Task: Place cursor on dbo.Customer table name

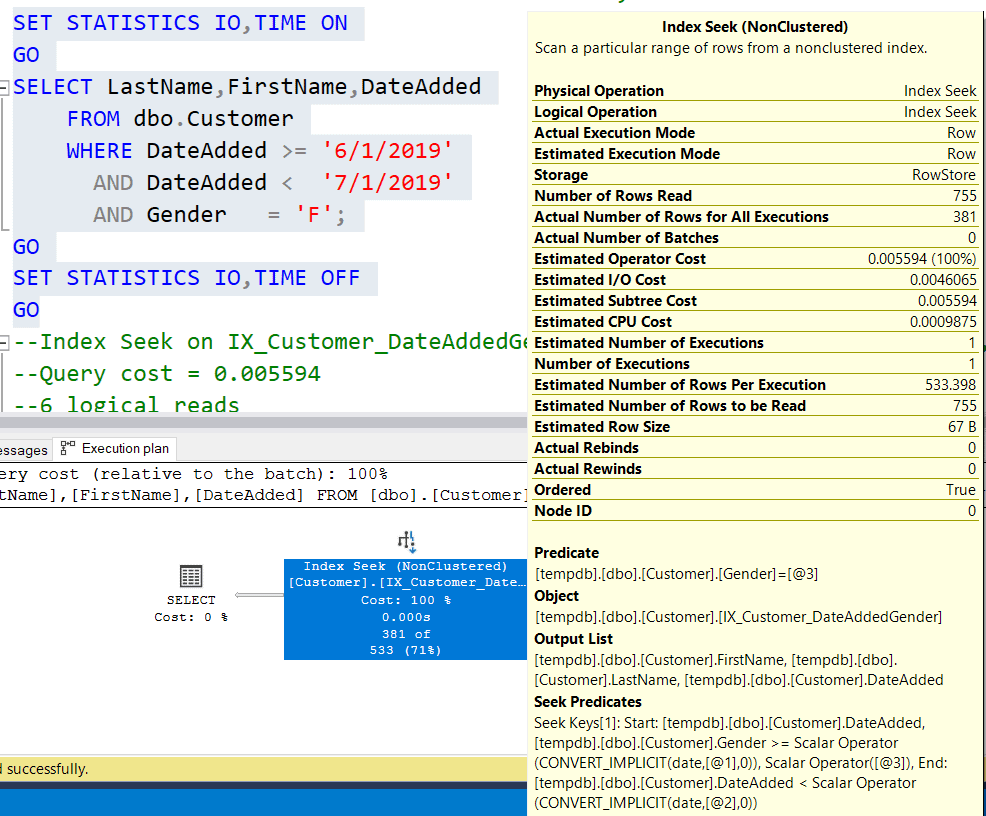Action: [213, 119]
